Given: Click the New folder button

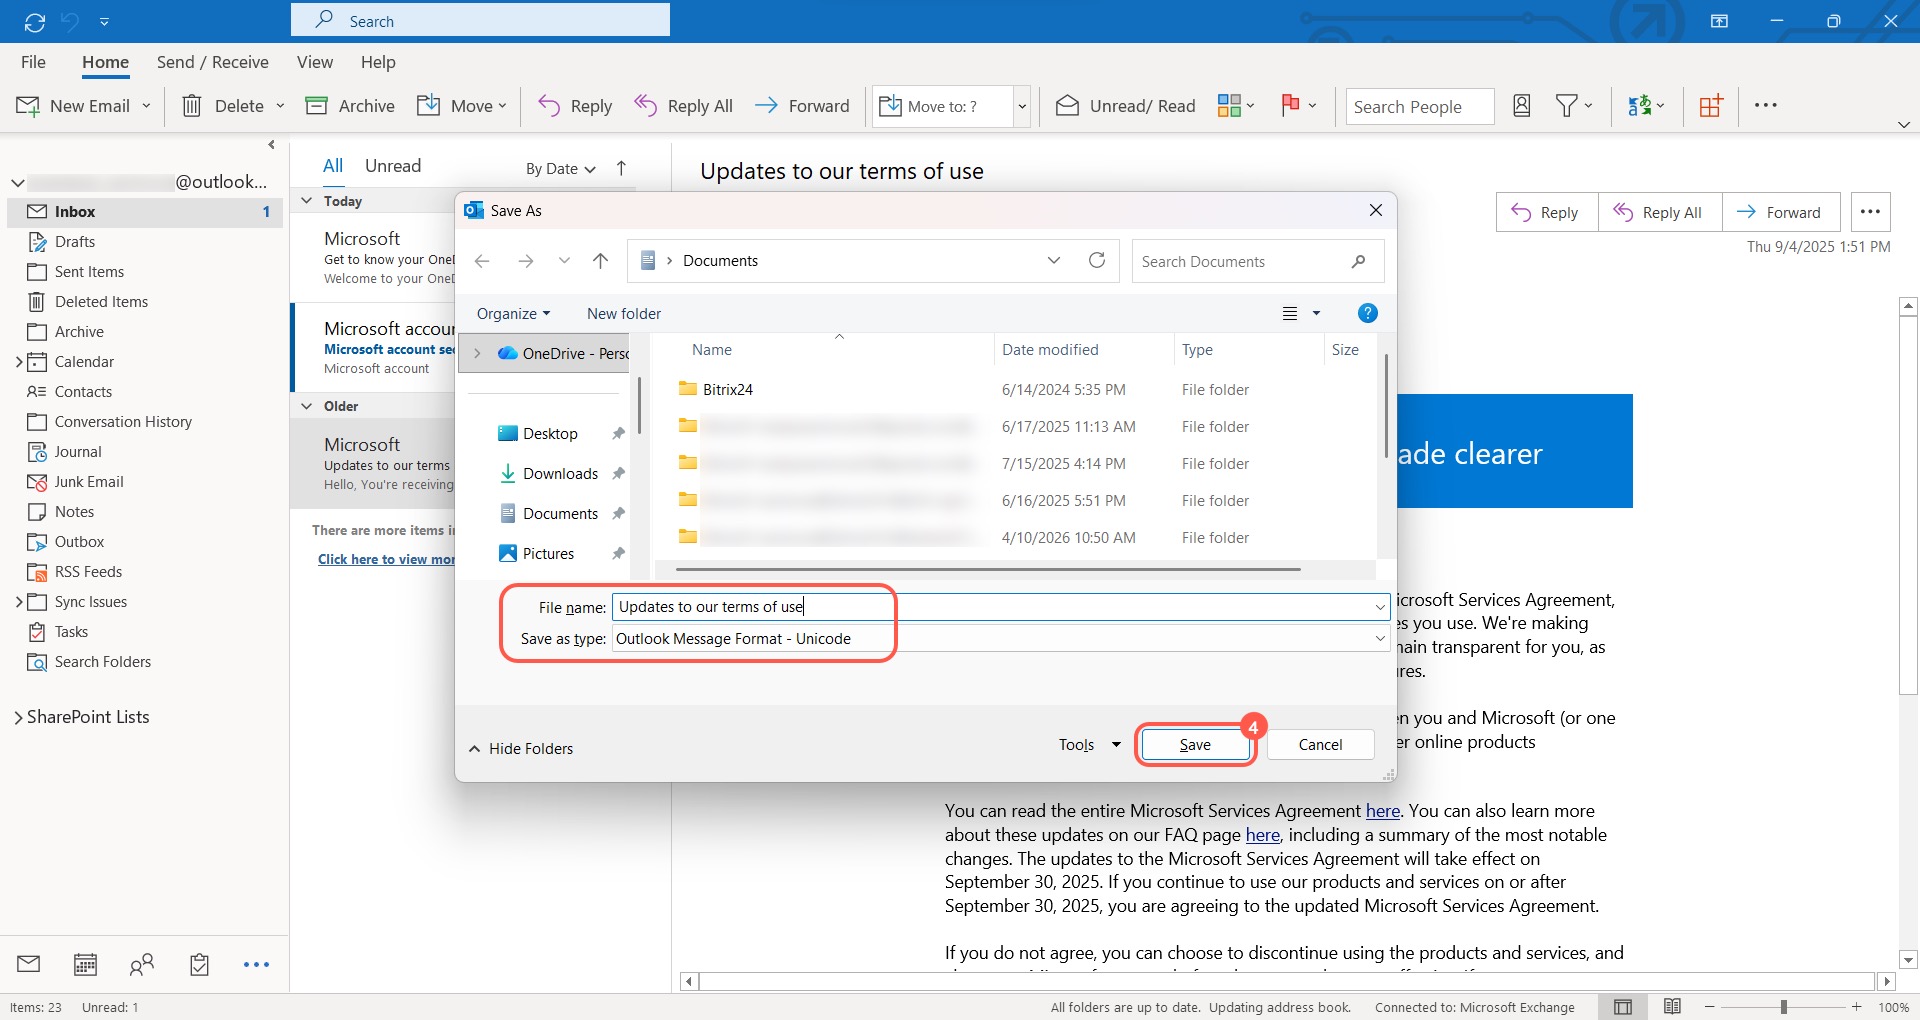Looking at the screenshot, I should tap(623, 314).
